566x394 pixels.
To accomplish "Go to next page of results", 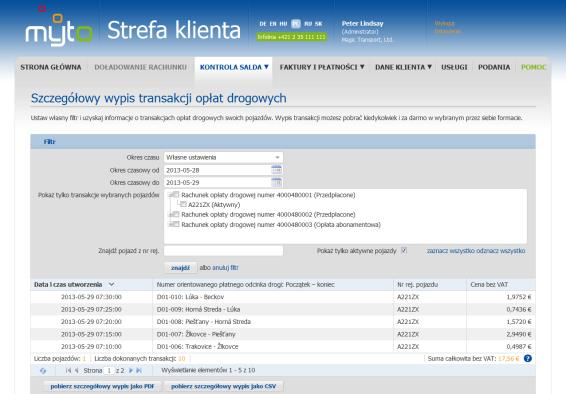I will pyautogui.click(x=131, y=371).
